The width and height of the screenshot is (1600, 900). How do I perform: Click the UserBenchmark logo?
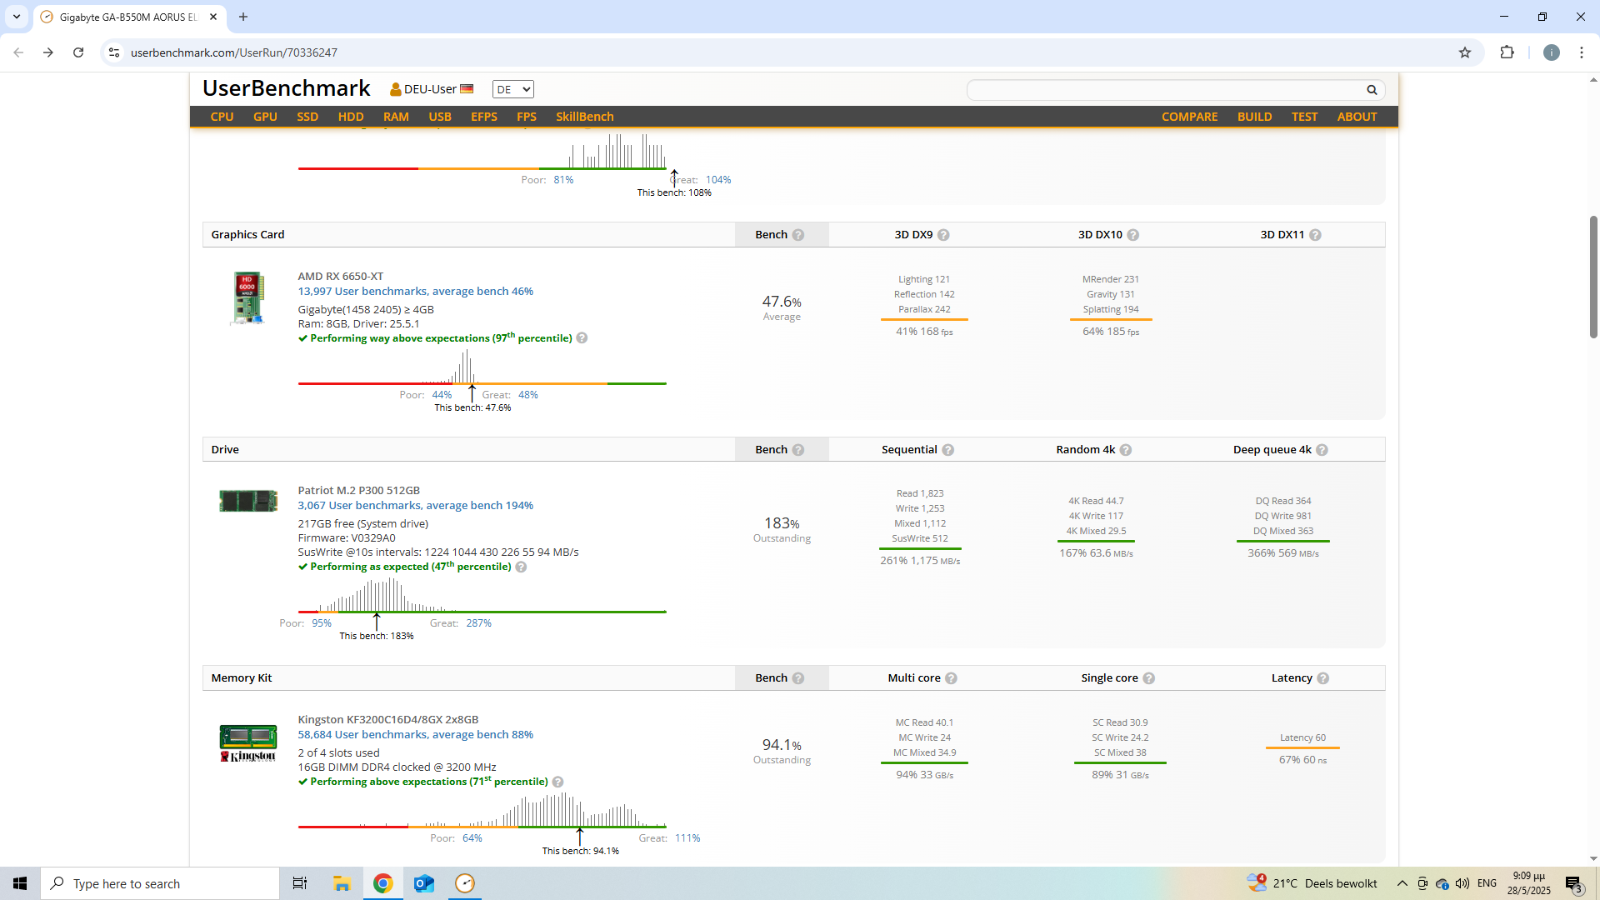pyautogui.click(x=286, y=89)
